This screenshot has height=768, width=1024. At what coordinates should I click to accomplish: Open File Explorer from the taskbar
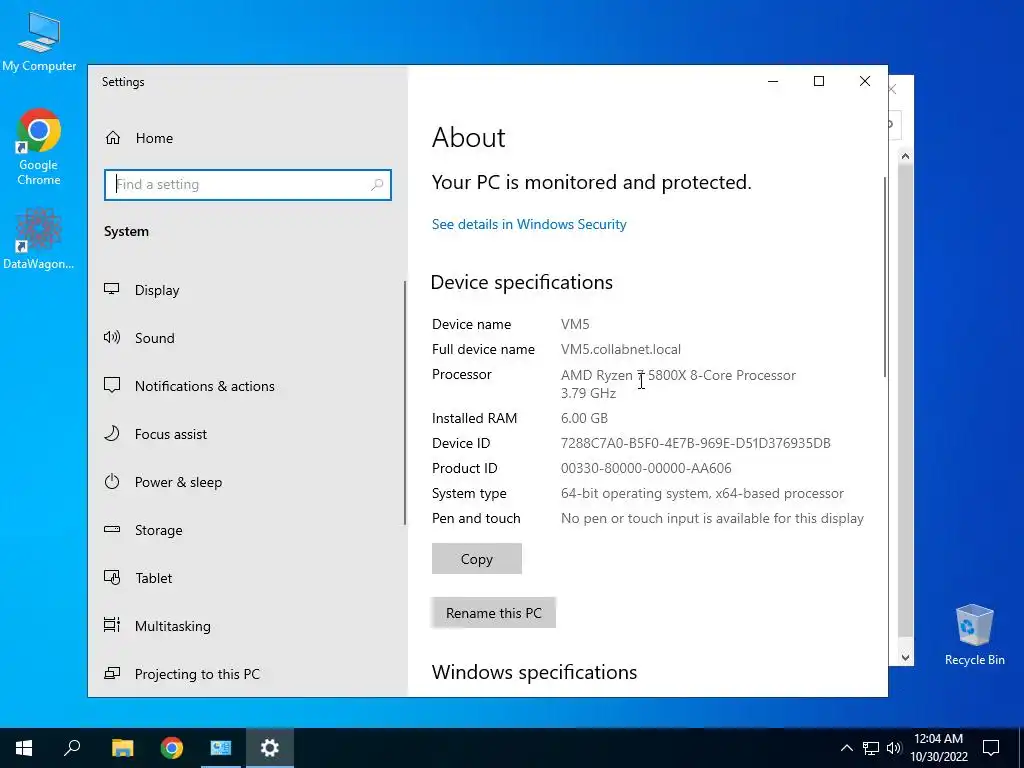122,748
